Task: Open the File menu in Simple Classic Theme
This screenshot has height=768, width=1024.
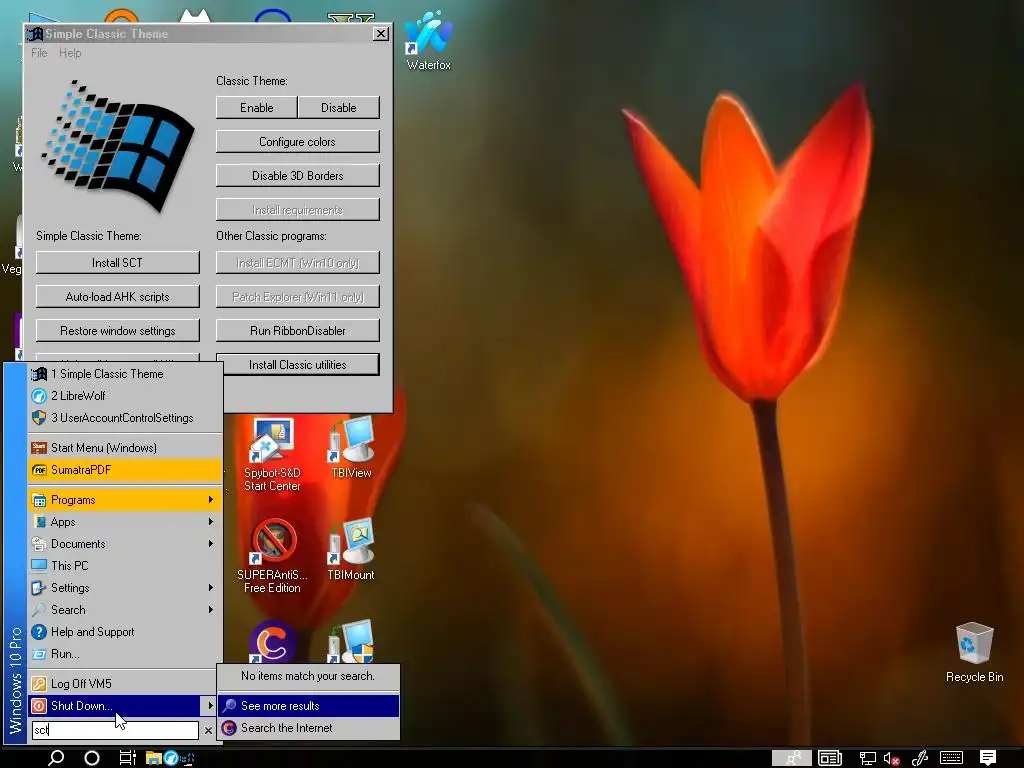Action: 39,53
